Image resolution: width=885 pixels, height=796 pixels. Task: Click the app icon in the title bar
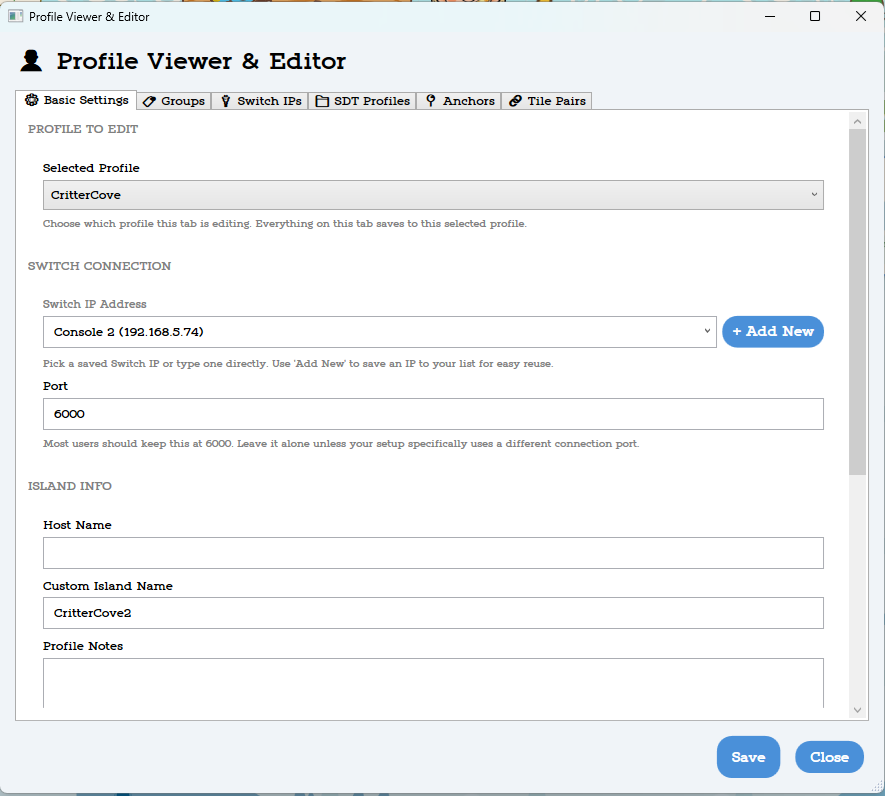point(14,16)
